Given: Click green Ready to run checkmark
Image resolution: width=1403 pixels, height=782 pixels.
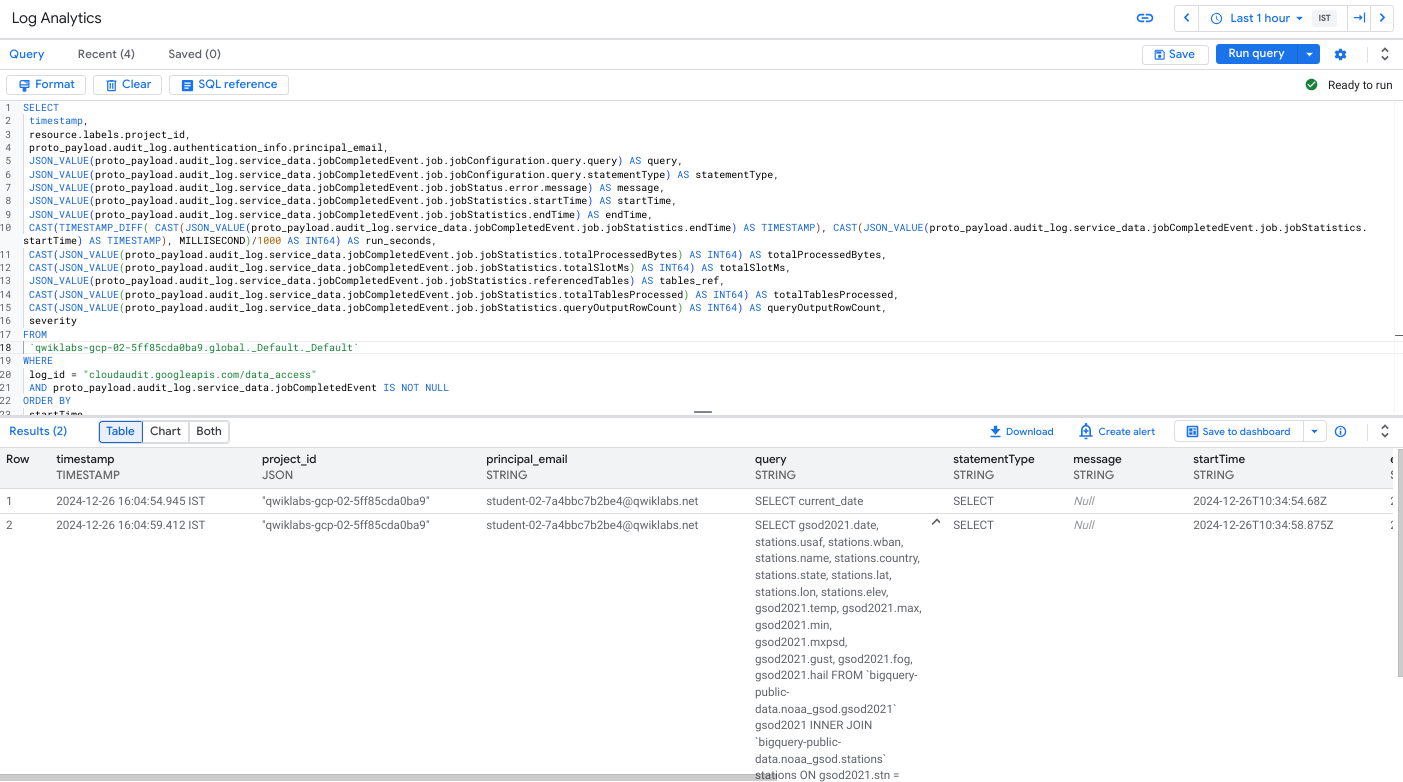Looking at the screenshot, I should (x=1312, y=85).
